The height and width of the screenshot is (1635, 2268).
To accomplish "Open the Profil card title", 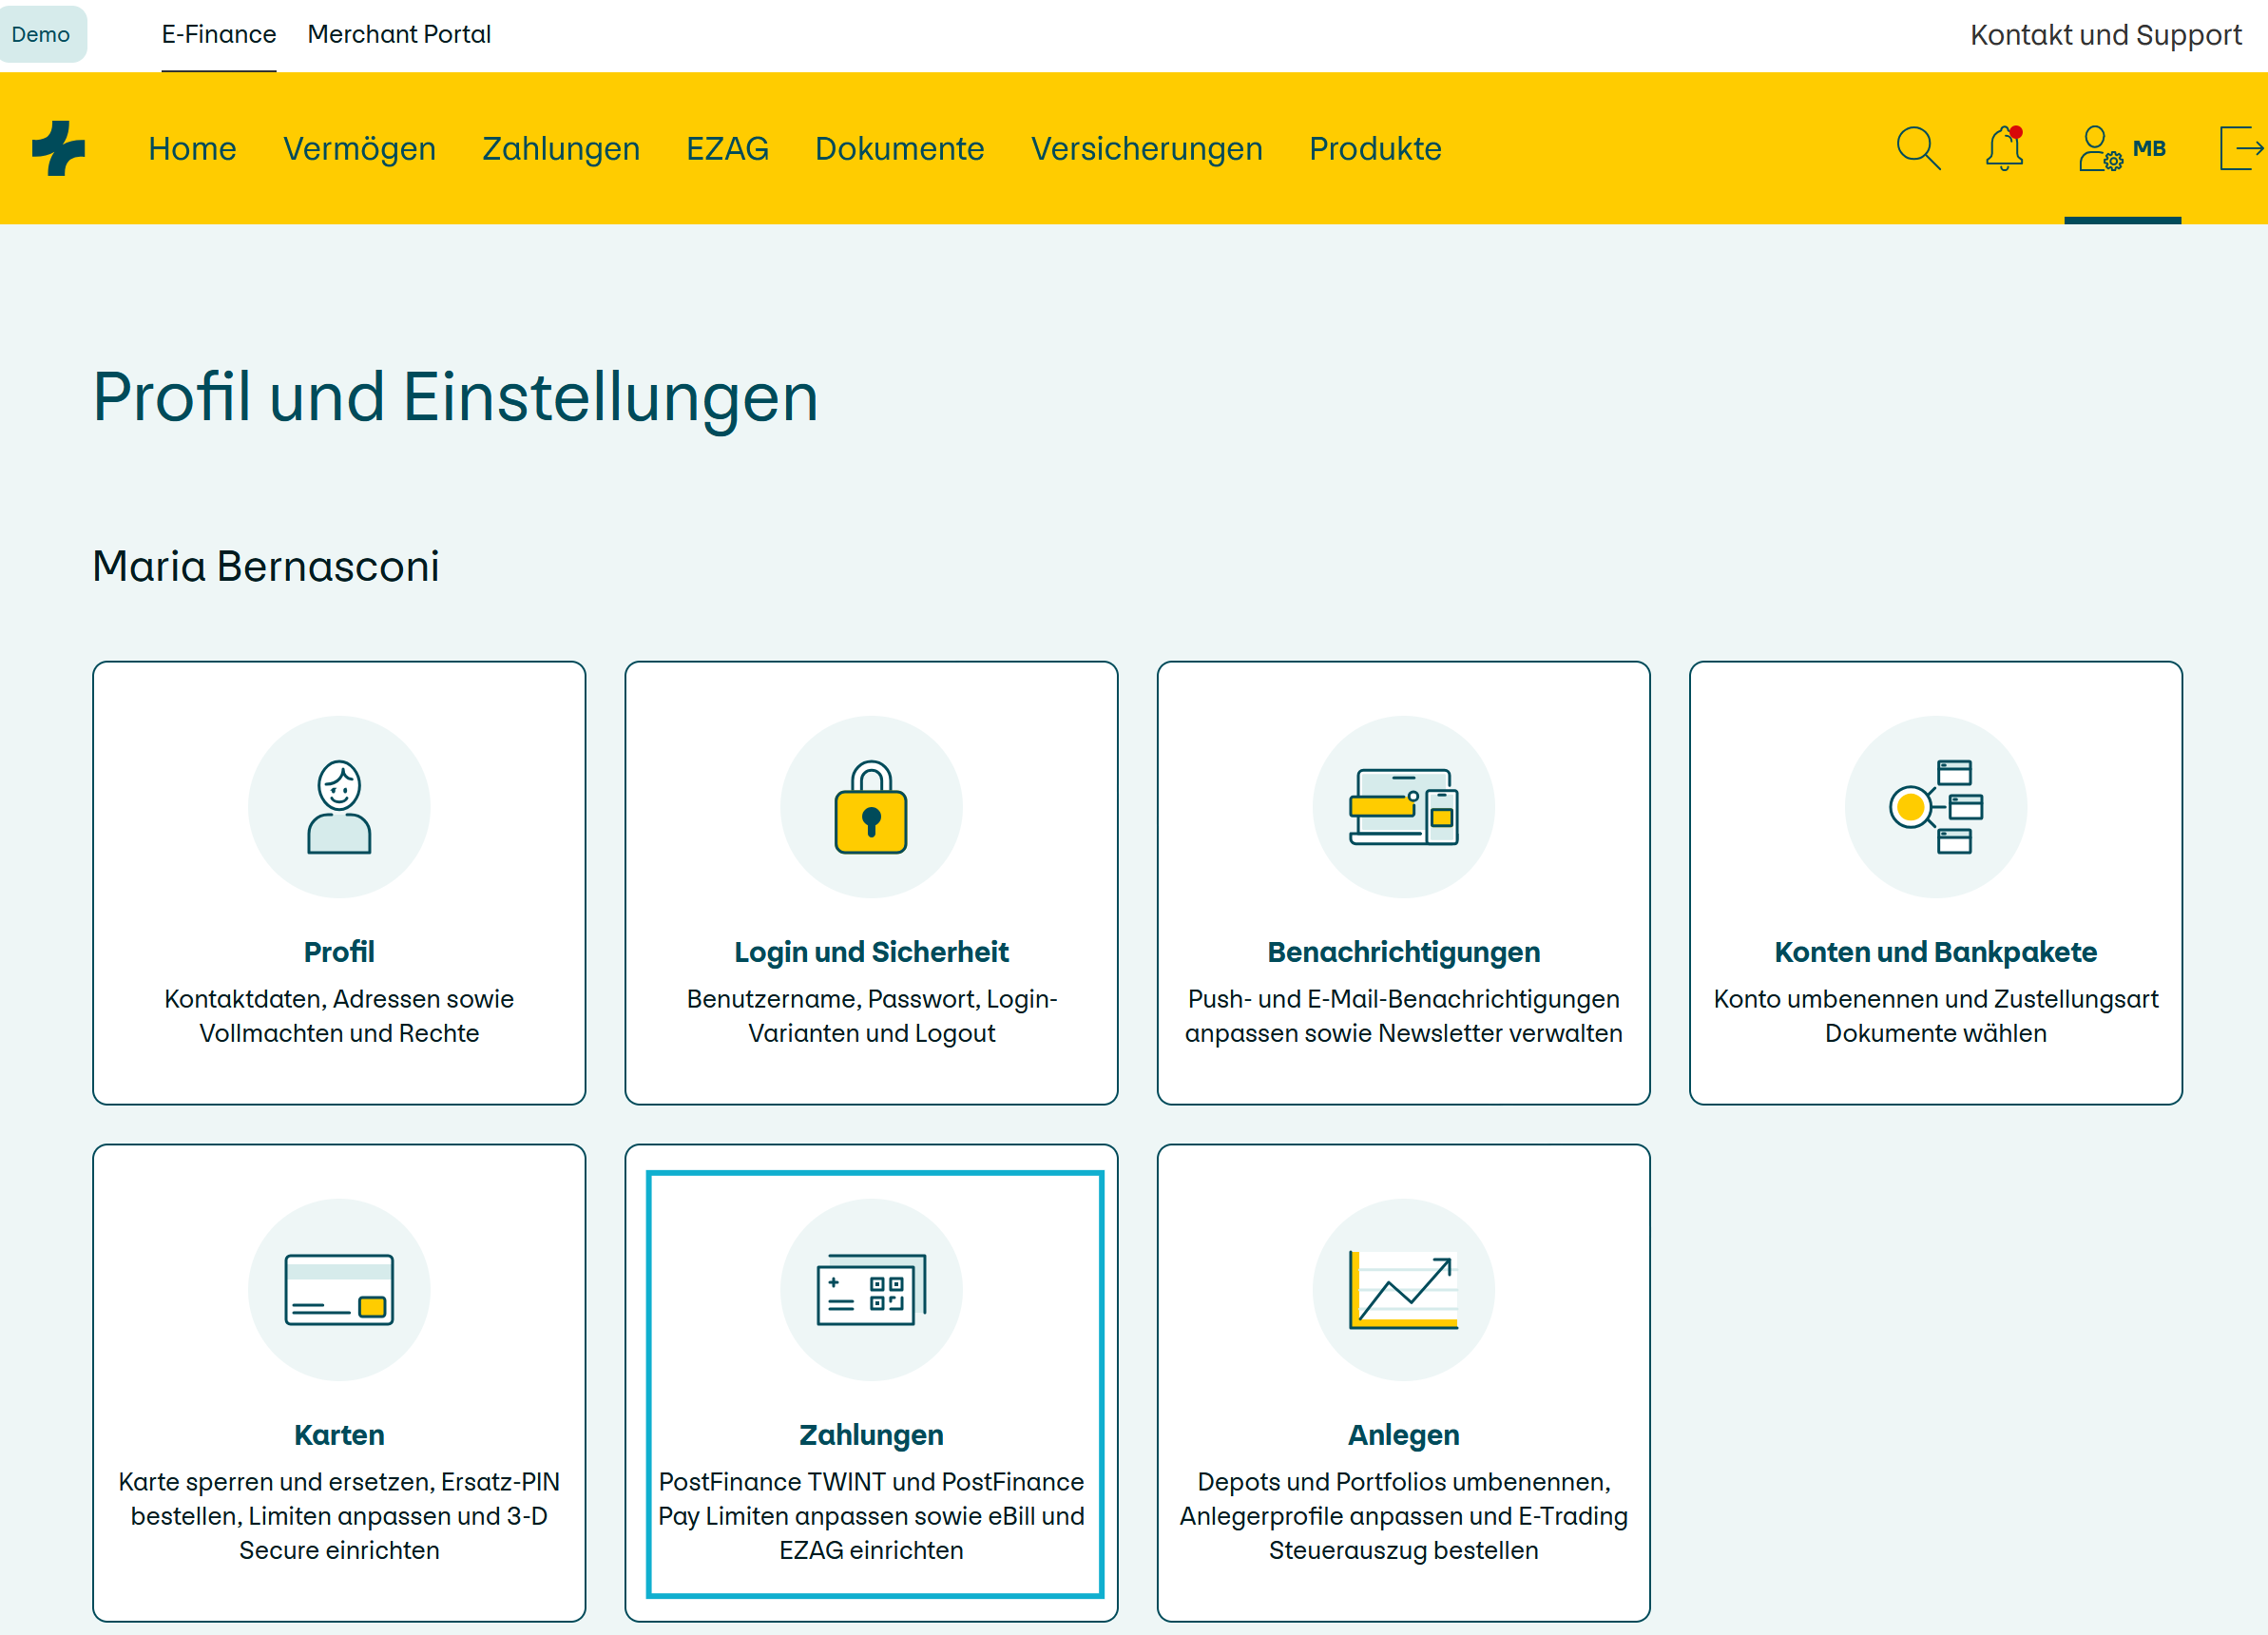I will point(339,951).
